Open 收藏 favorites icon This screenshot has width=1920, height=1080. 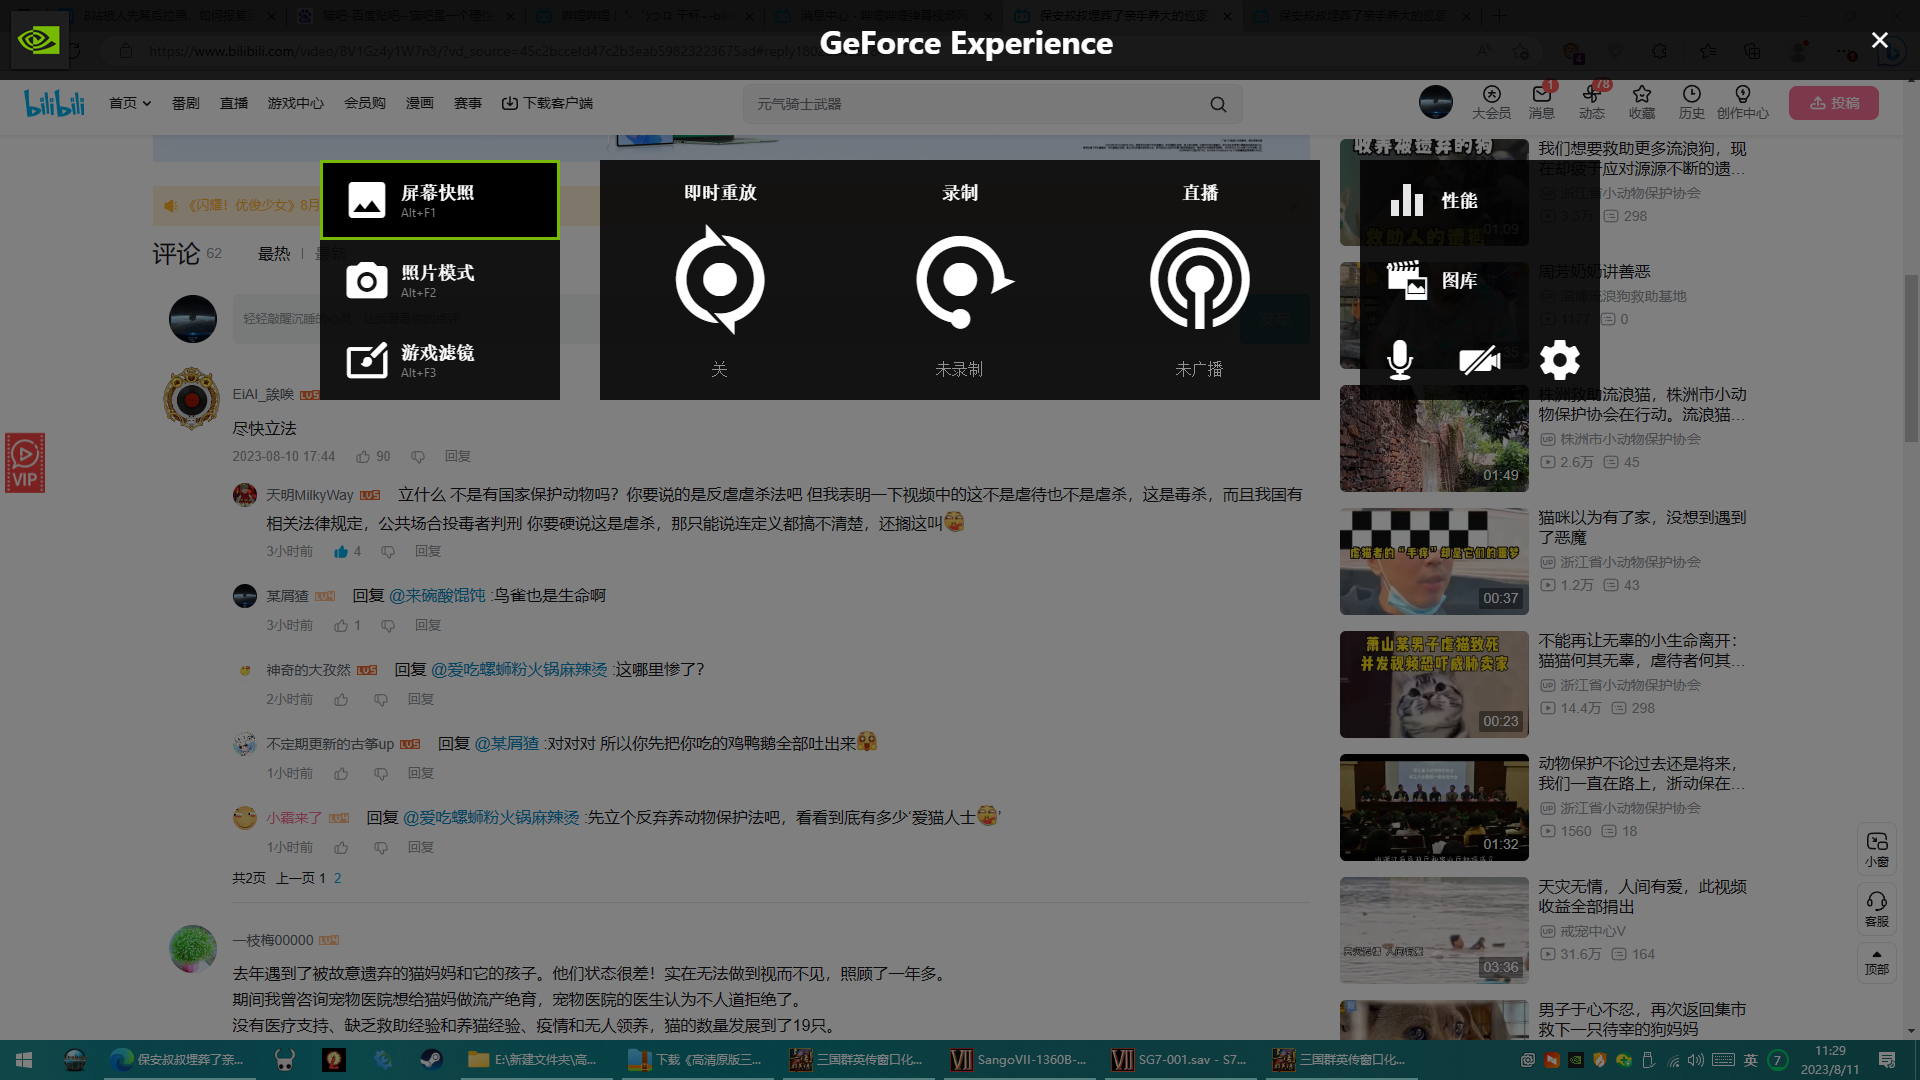[x=1642, y=102]
